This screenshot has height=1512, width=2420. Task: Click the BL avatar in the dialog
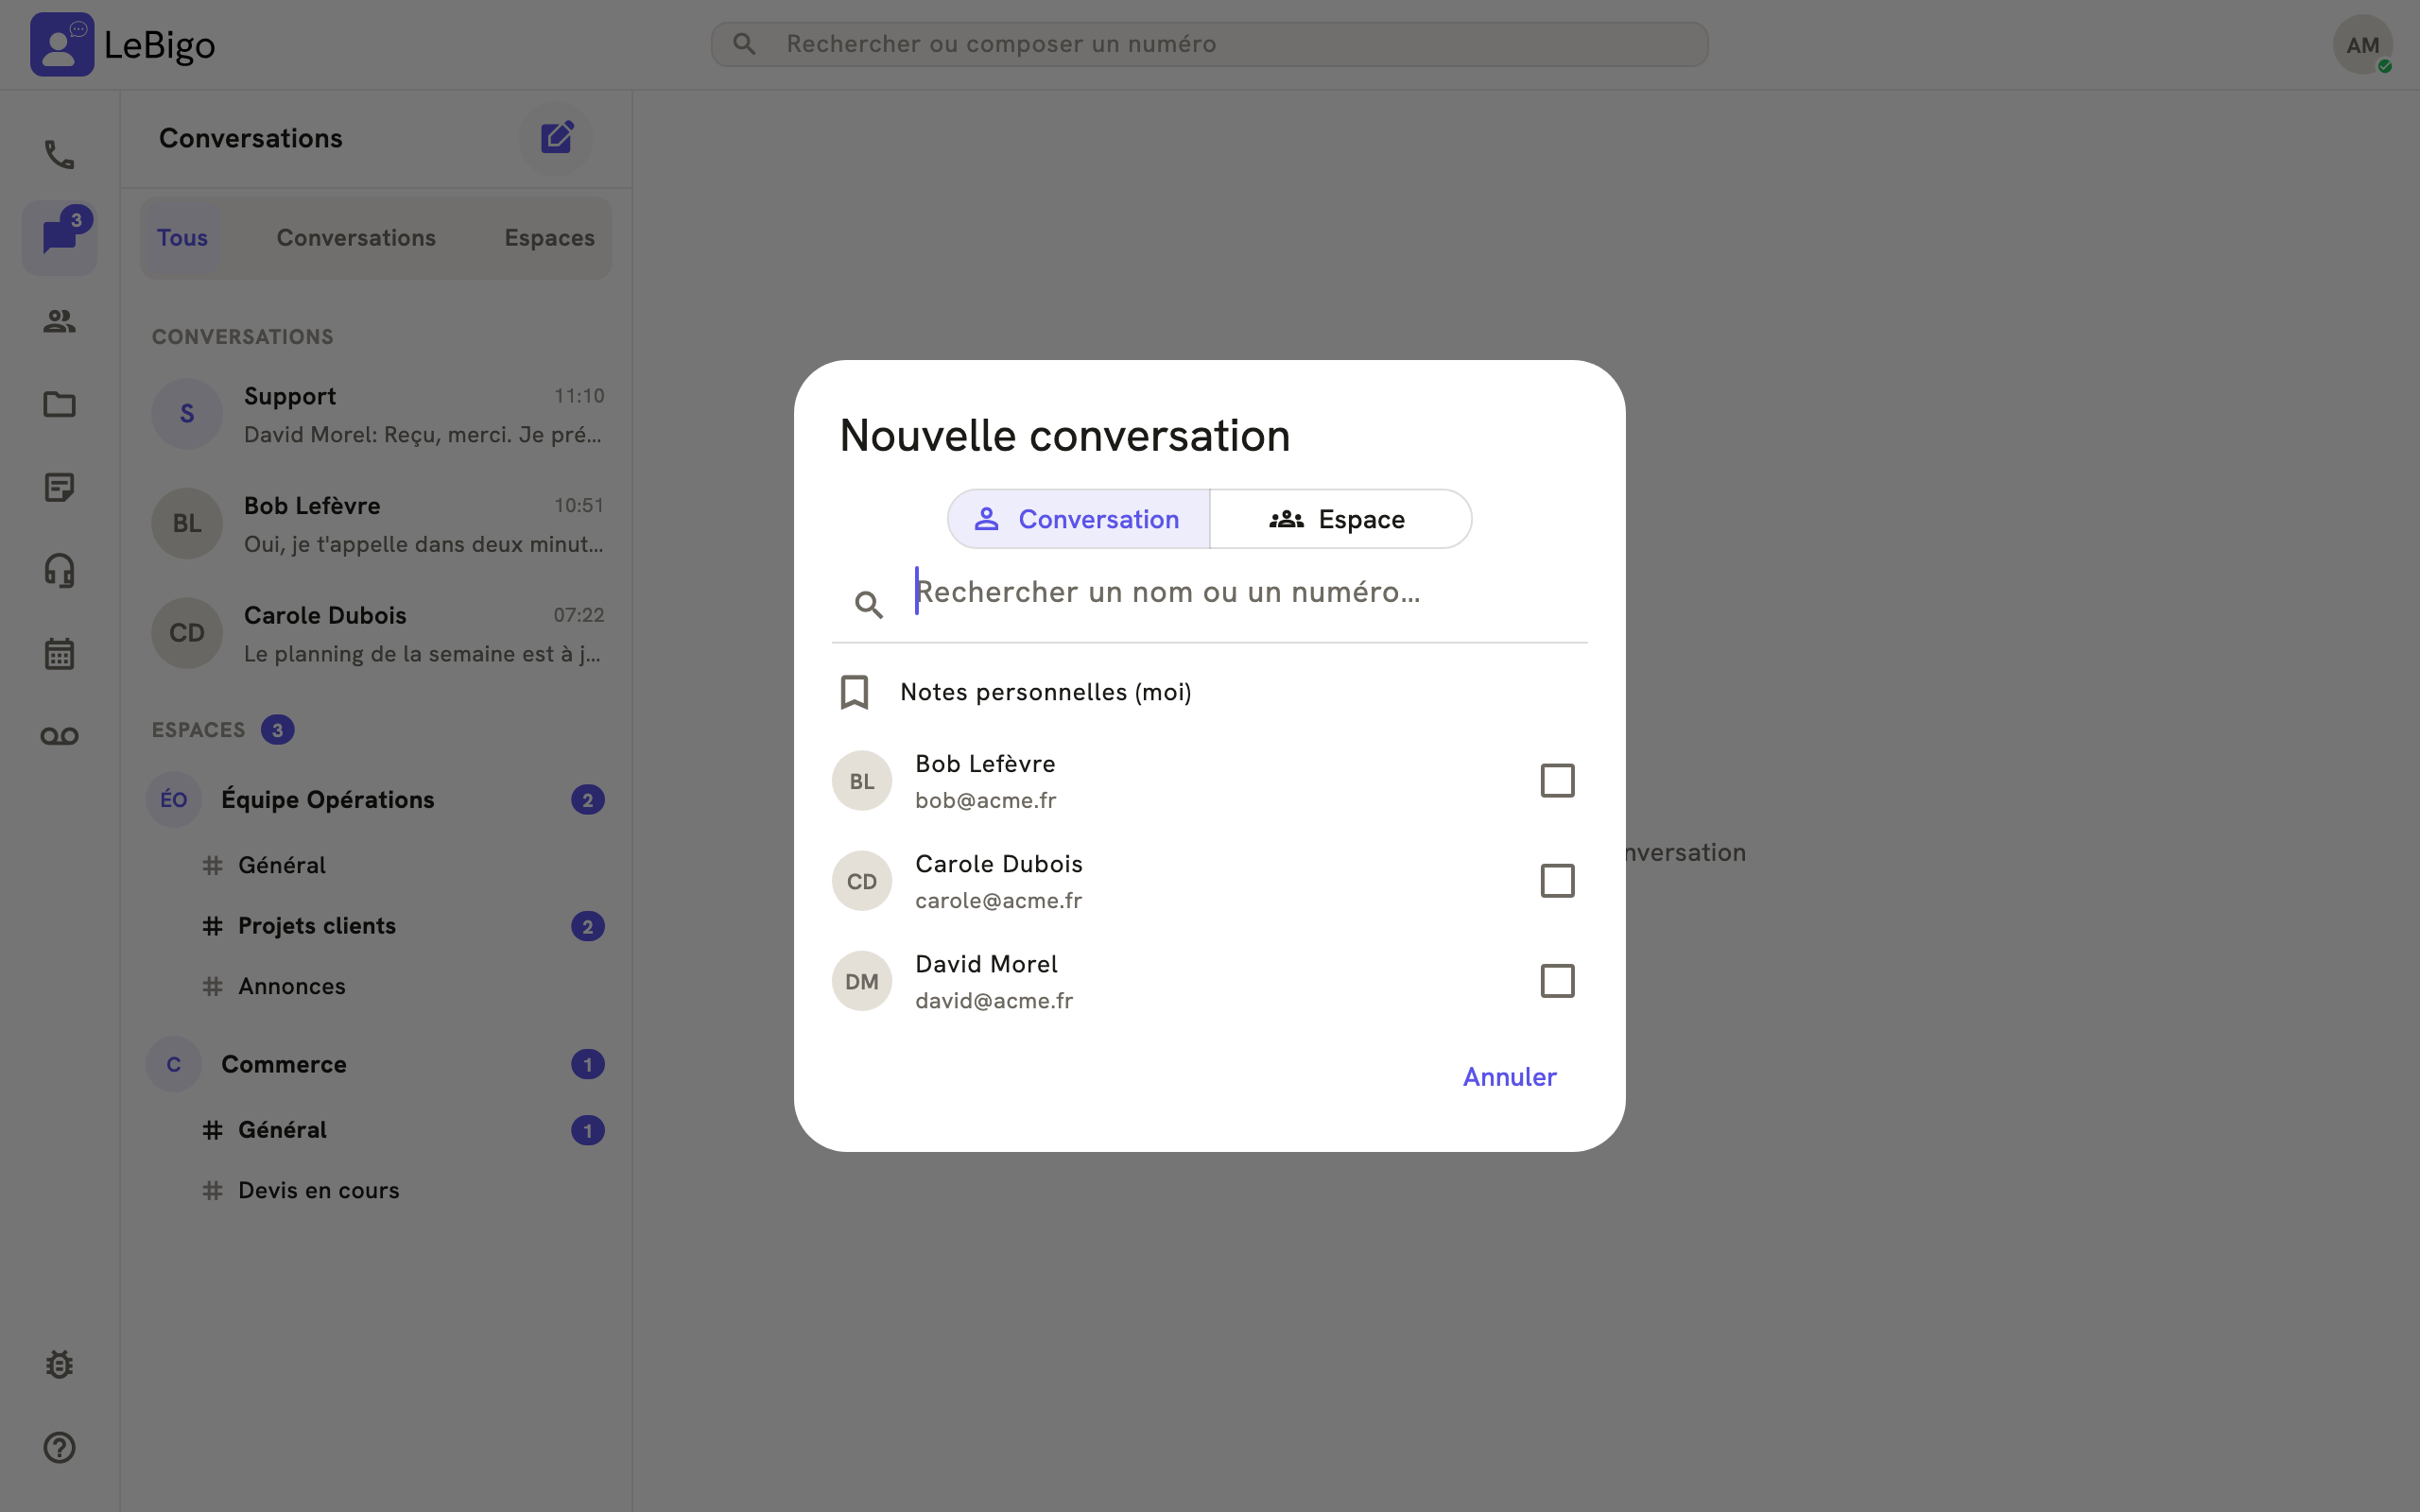[861, 781]
